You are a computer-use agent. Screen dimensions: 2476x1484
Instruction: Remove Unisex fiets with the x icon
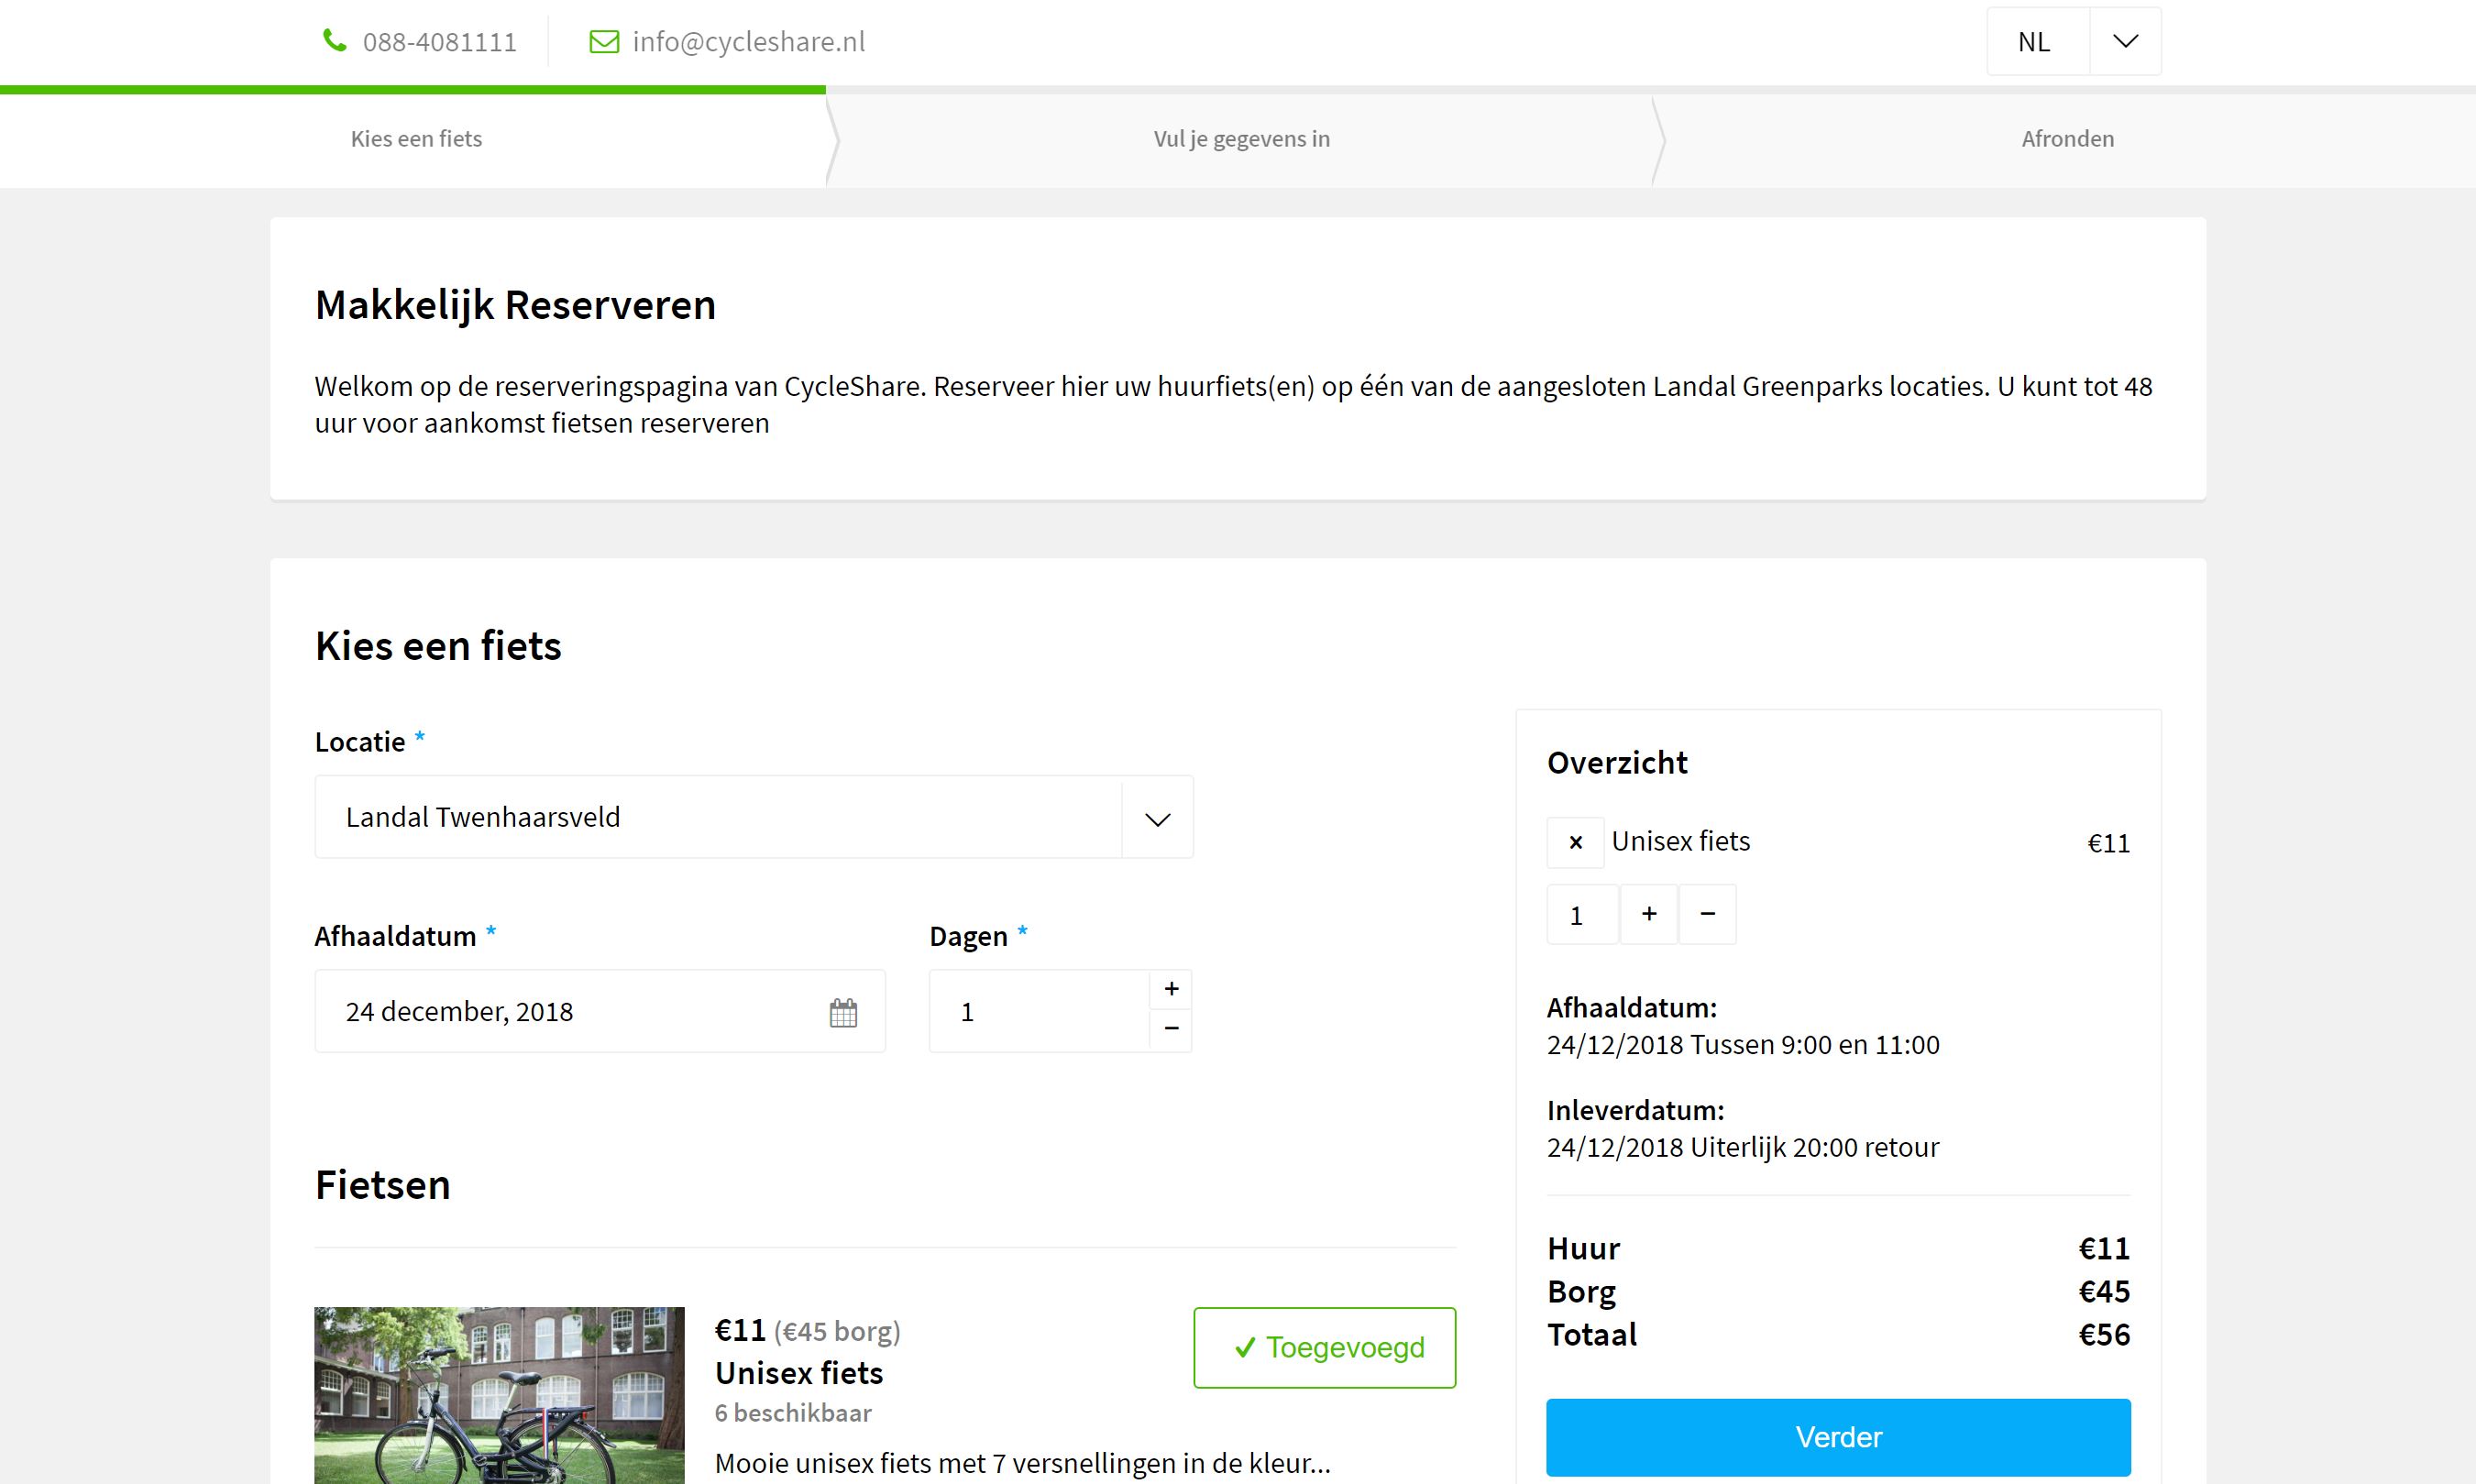point(1575,842)
